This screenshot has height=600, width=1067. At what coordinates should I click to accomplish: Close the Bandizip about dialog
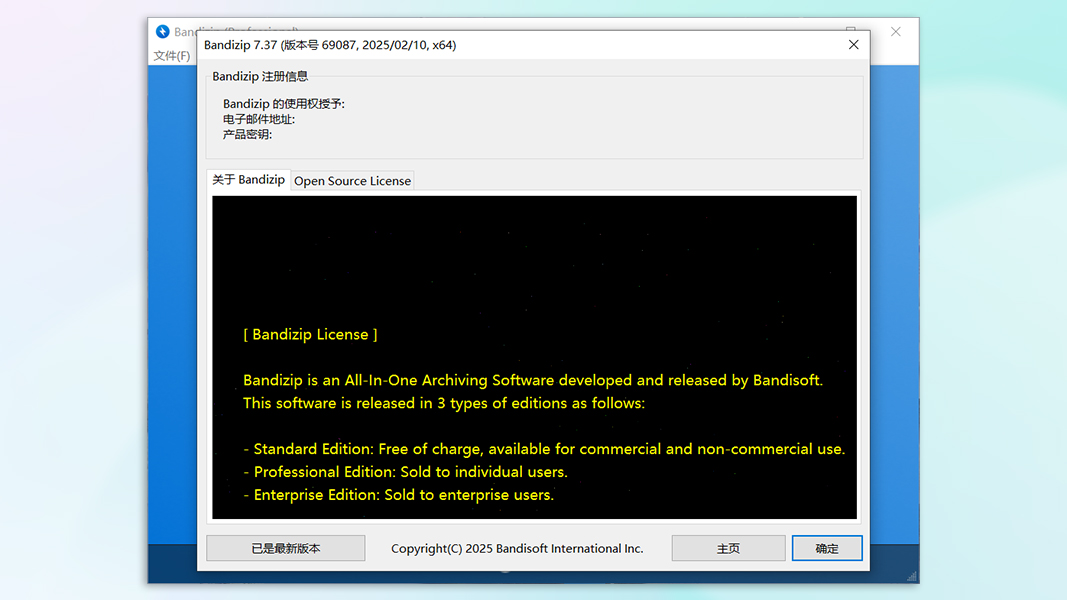tap(853, 45)
